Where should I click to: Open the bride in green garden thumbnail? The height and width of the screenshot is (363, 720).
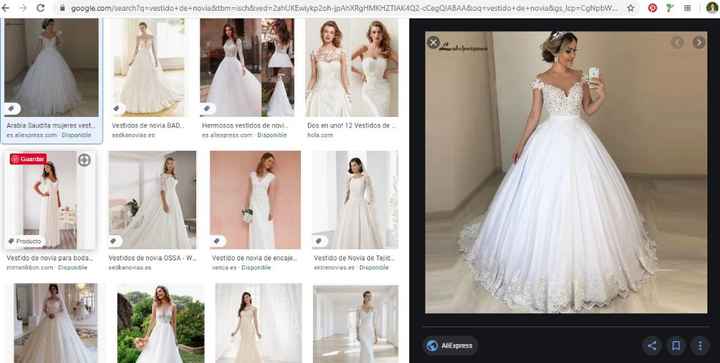pos(161,324)
